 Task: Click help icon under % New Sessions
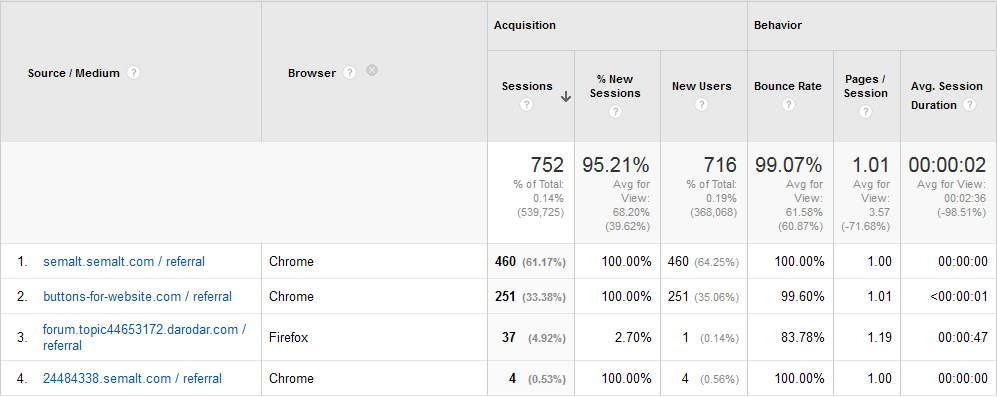615,112
